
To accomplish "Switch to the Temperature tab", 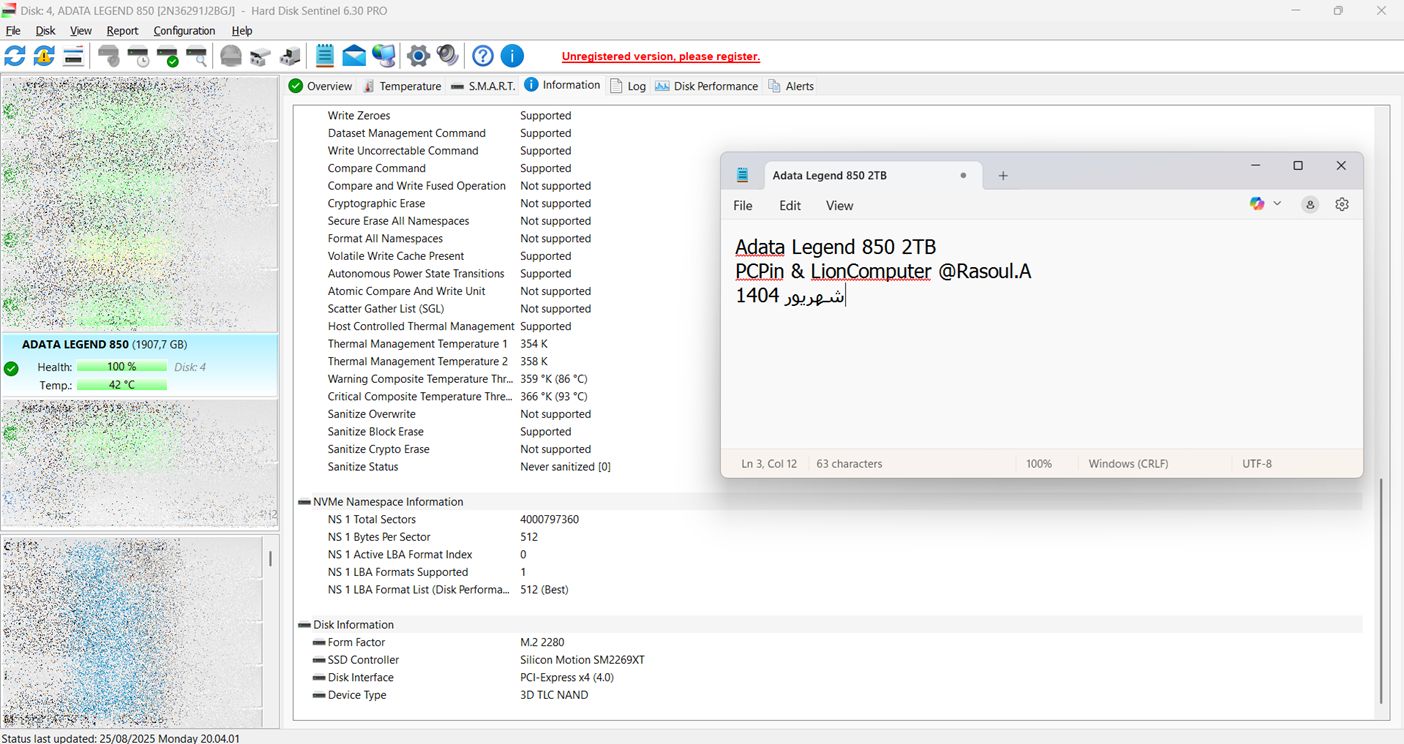I will tap(401, 86).
